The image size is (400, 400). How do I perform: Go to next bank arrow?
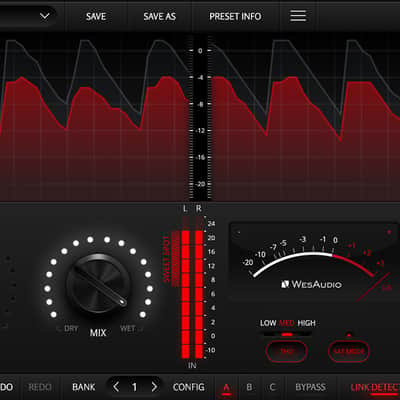(154, 387)
